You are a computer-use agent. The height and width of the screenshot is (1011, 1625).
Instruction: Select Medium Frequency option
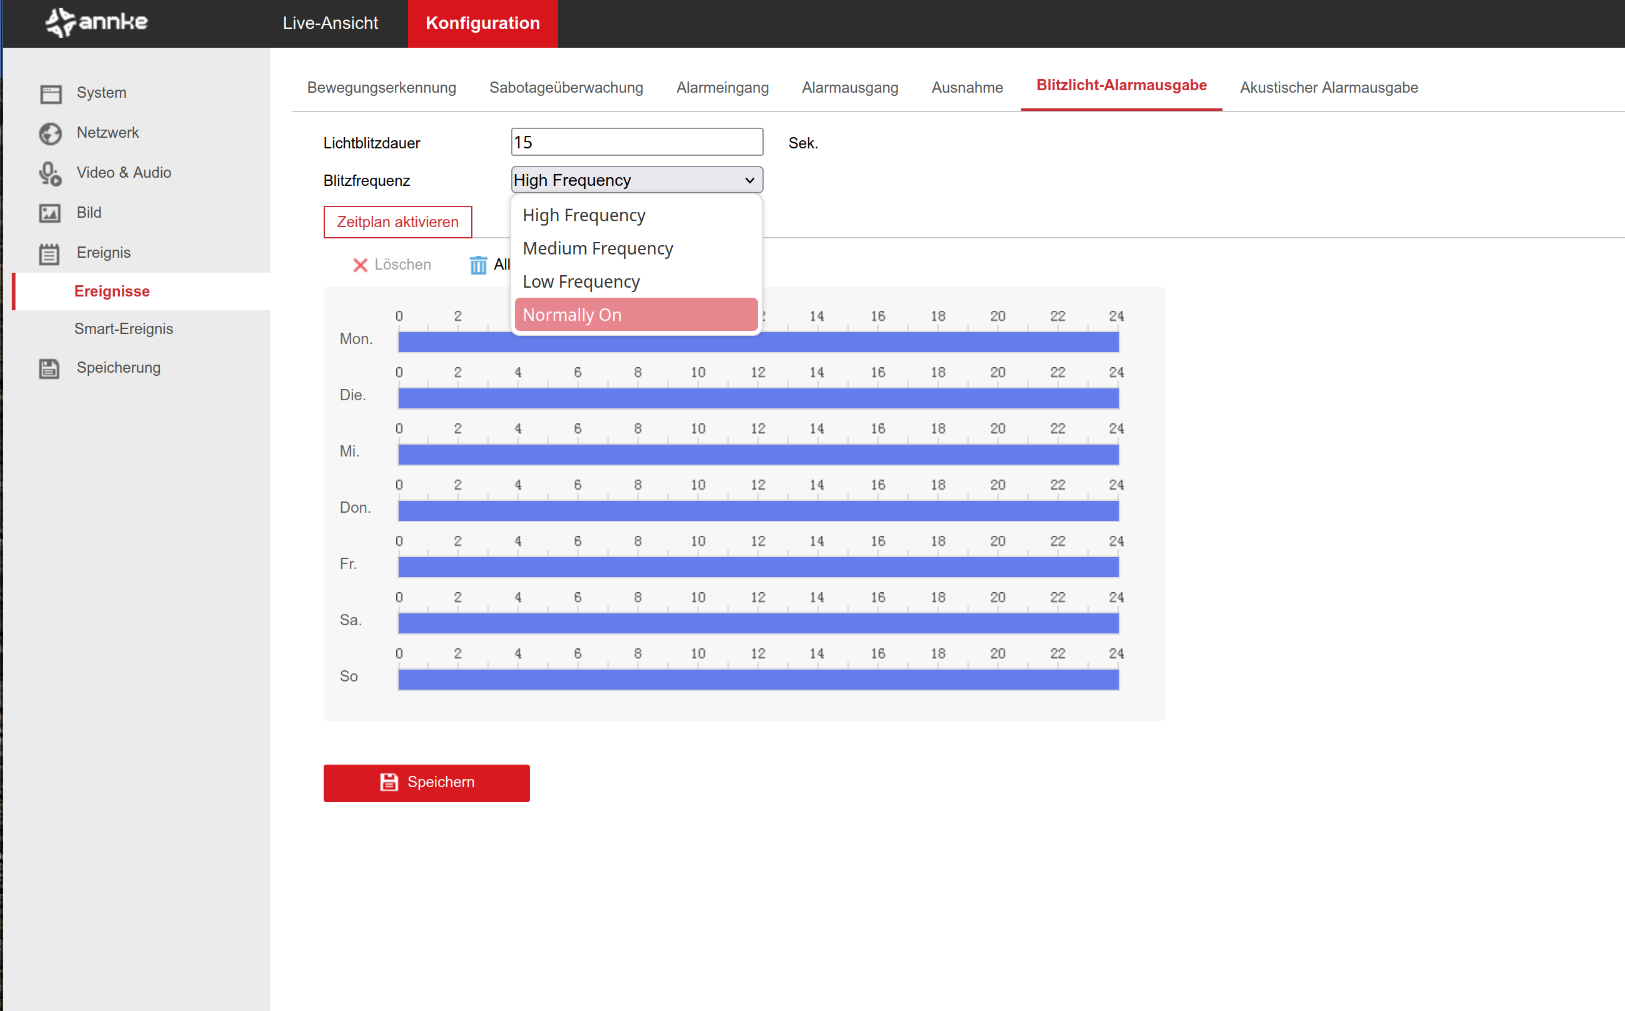[x=598, y=249]
